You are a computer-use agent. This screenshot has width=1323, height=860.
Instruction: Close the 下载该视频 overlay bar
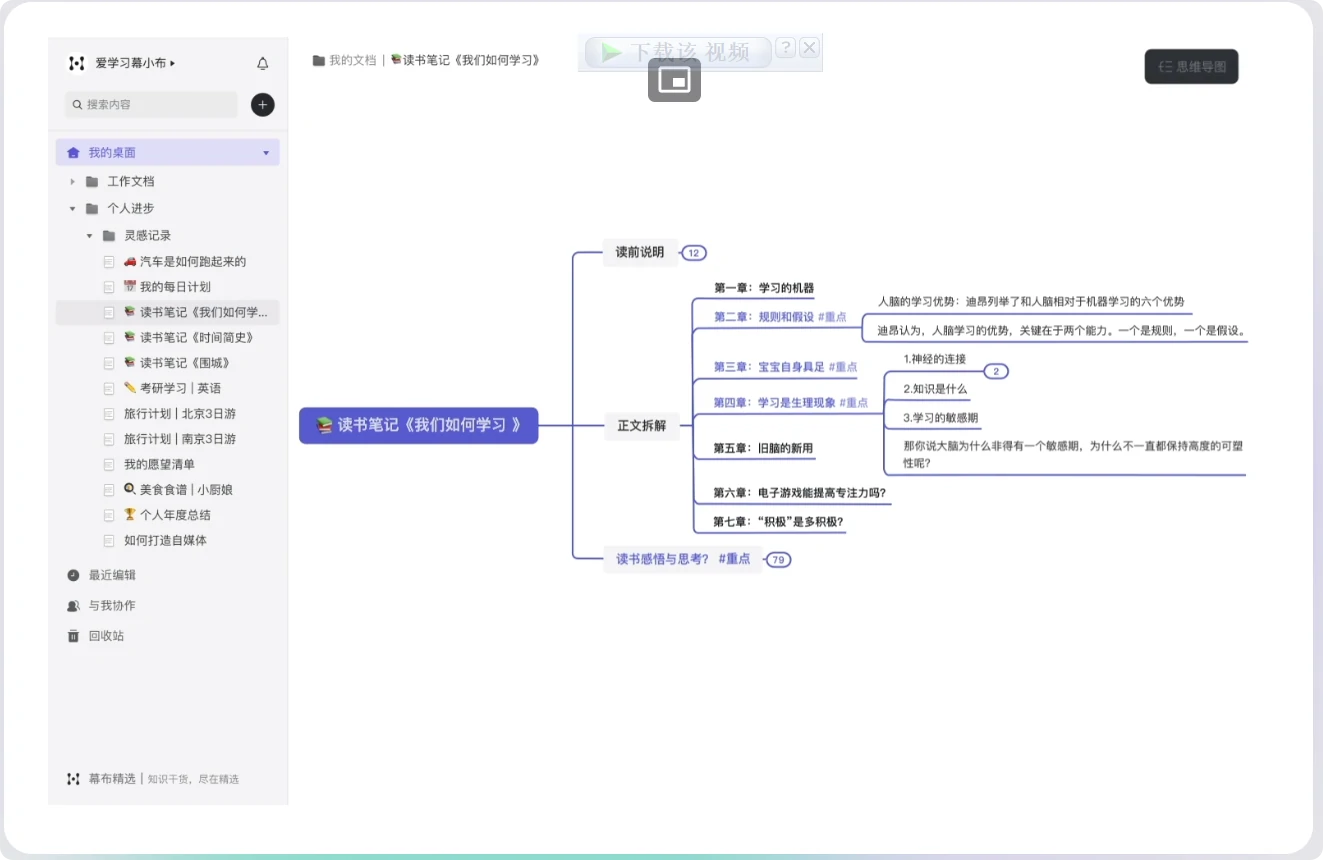(809, 48)
